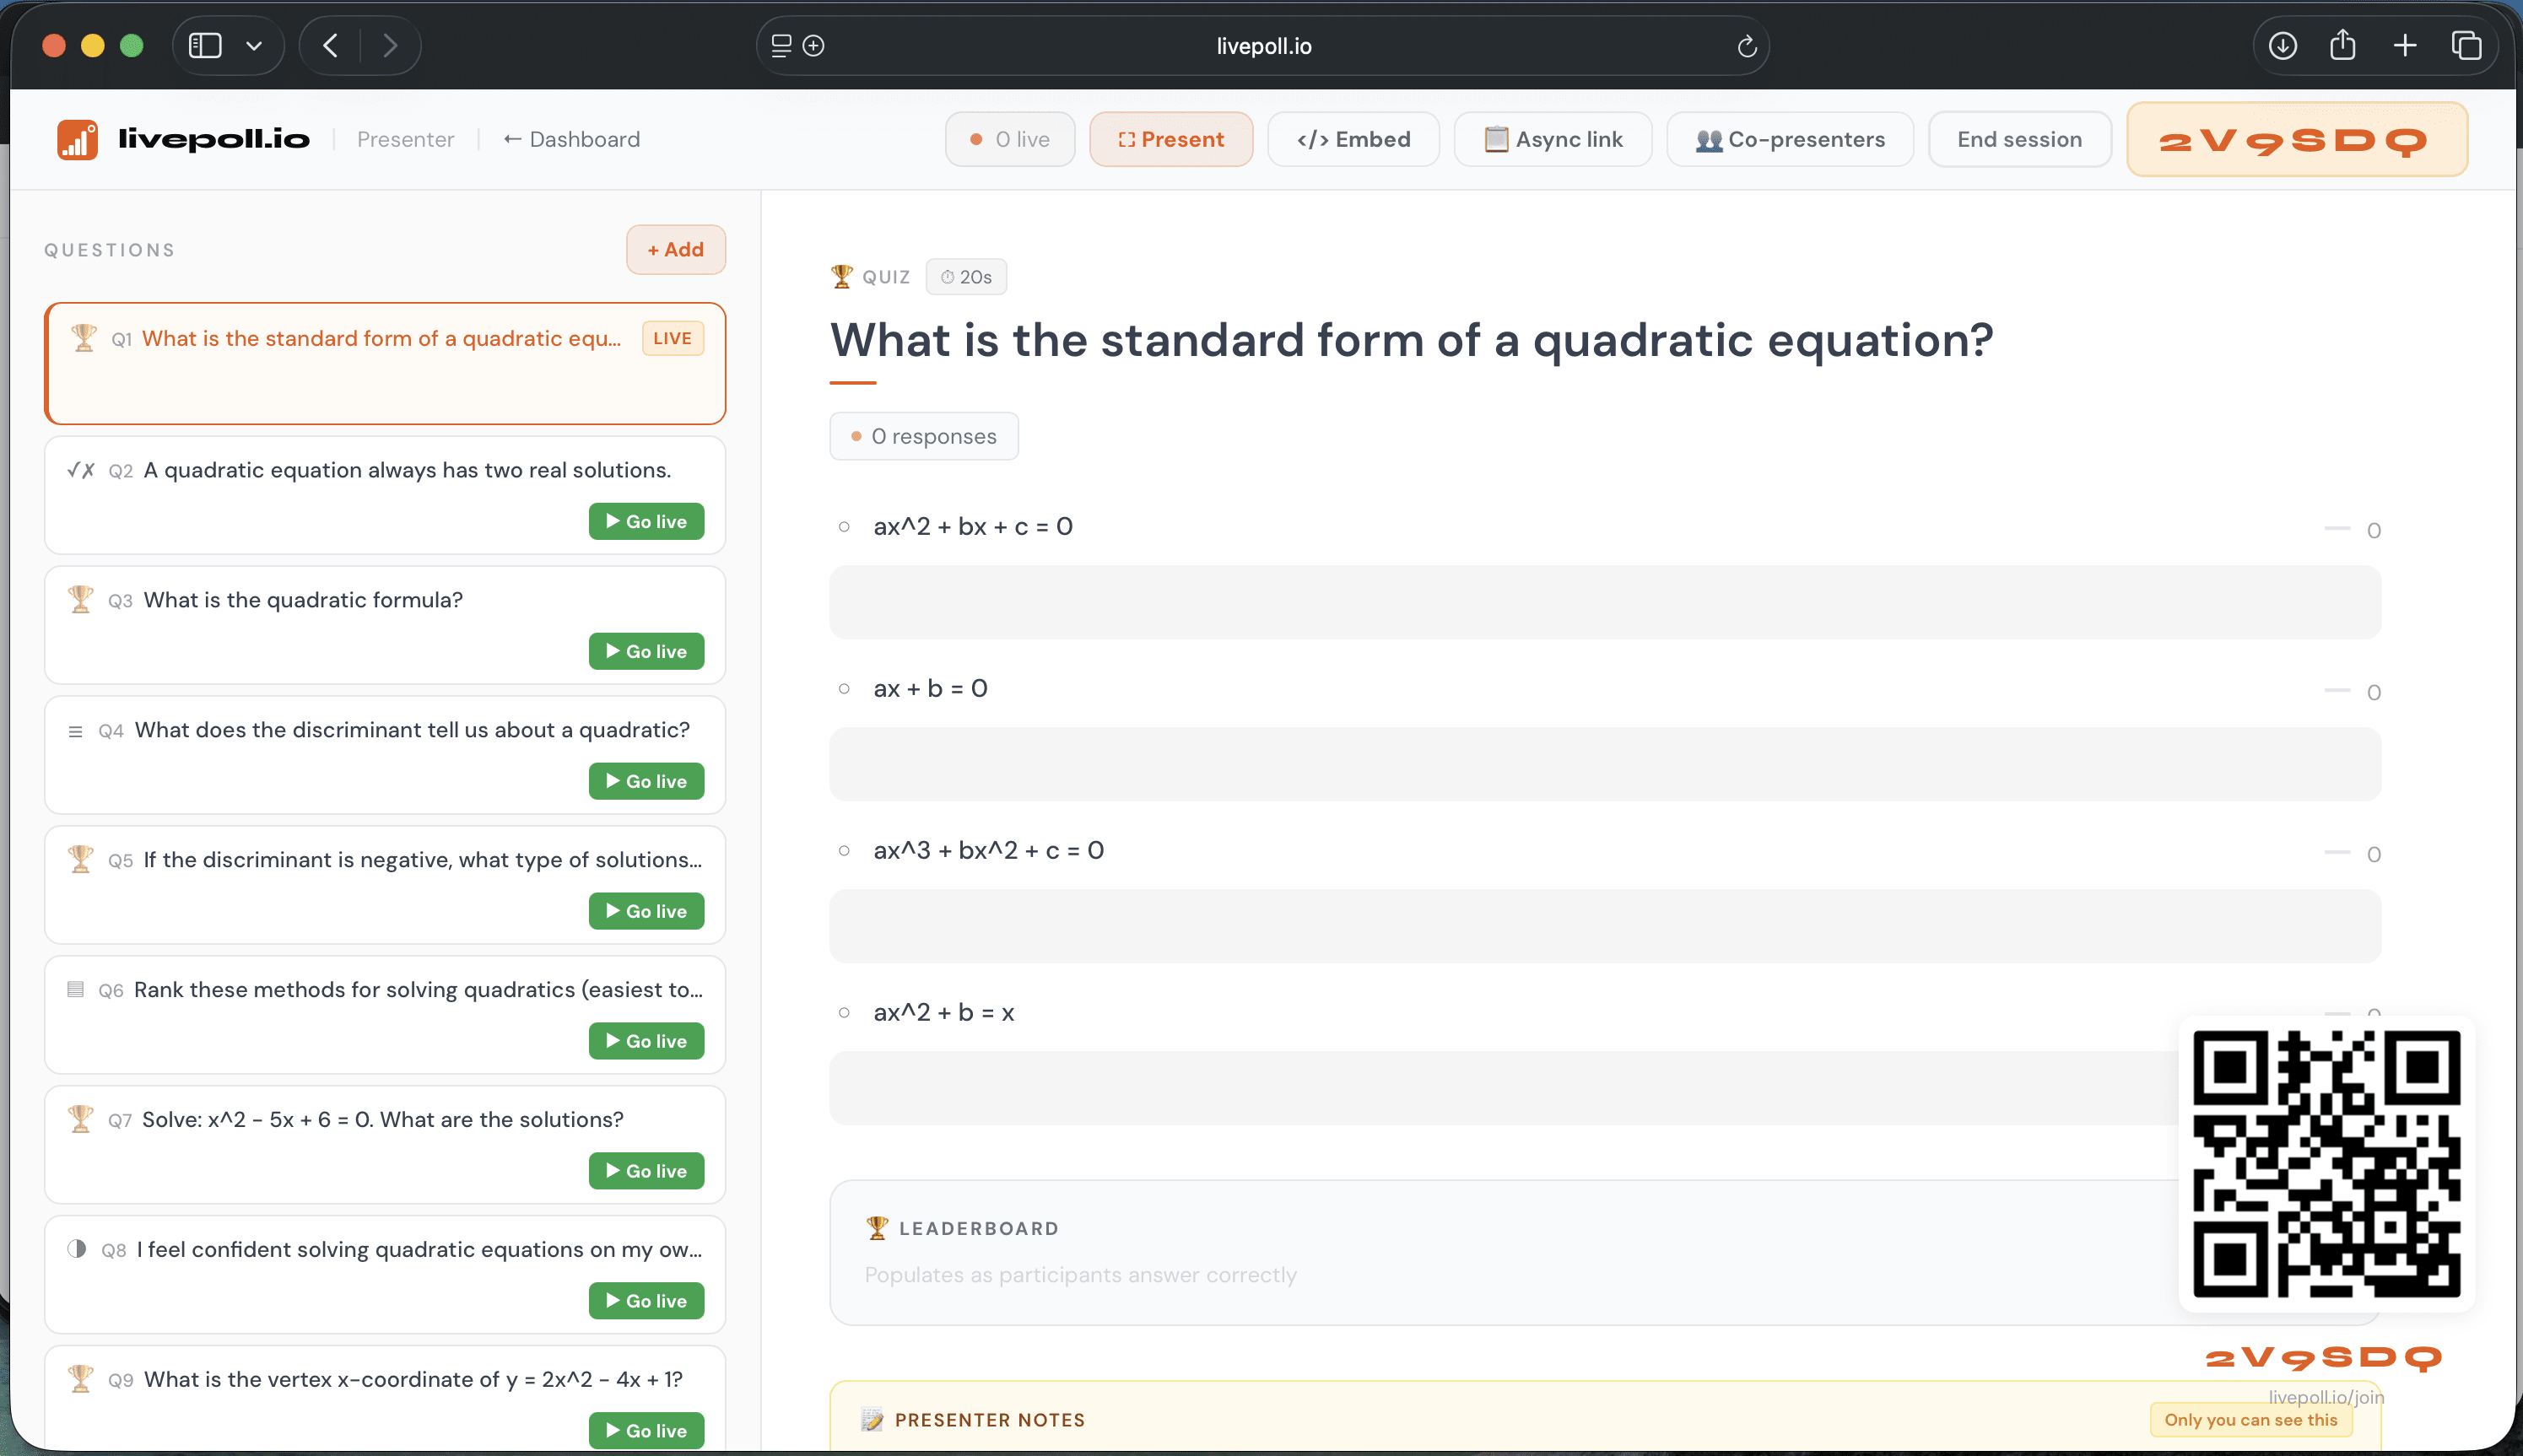Click the reader view icon in address bar
2523x1456 pixels.
781,46
